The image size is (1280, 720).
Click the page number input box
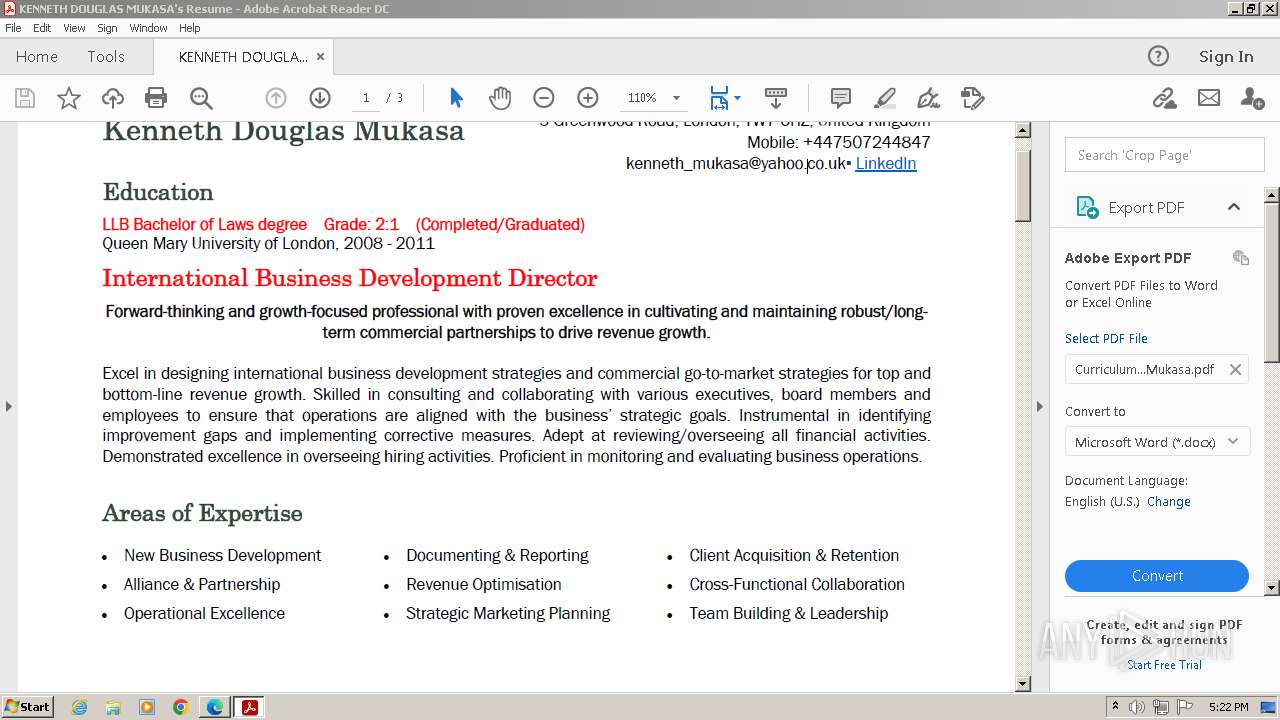click(366, 98)
